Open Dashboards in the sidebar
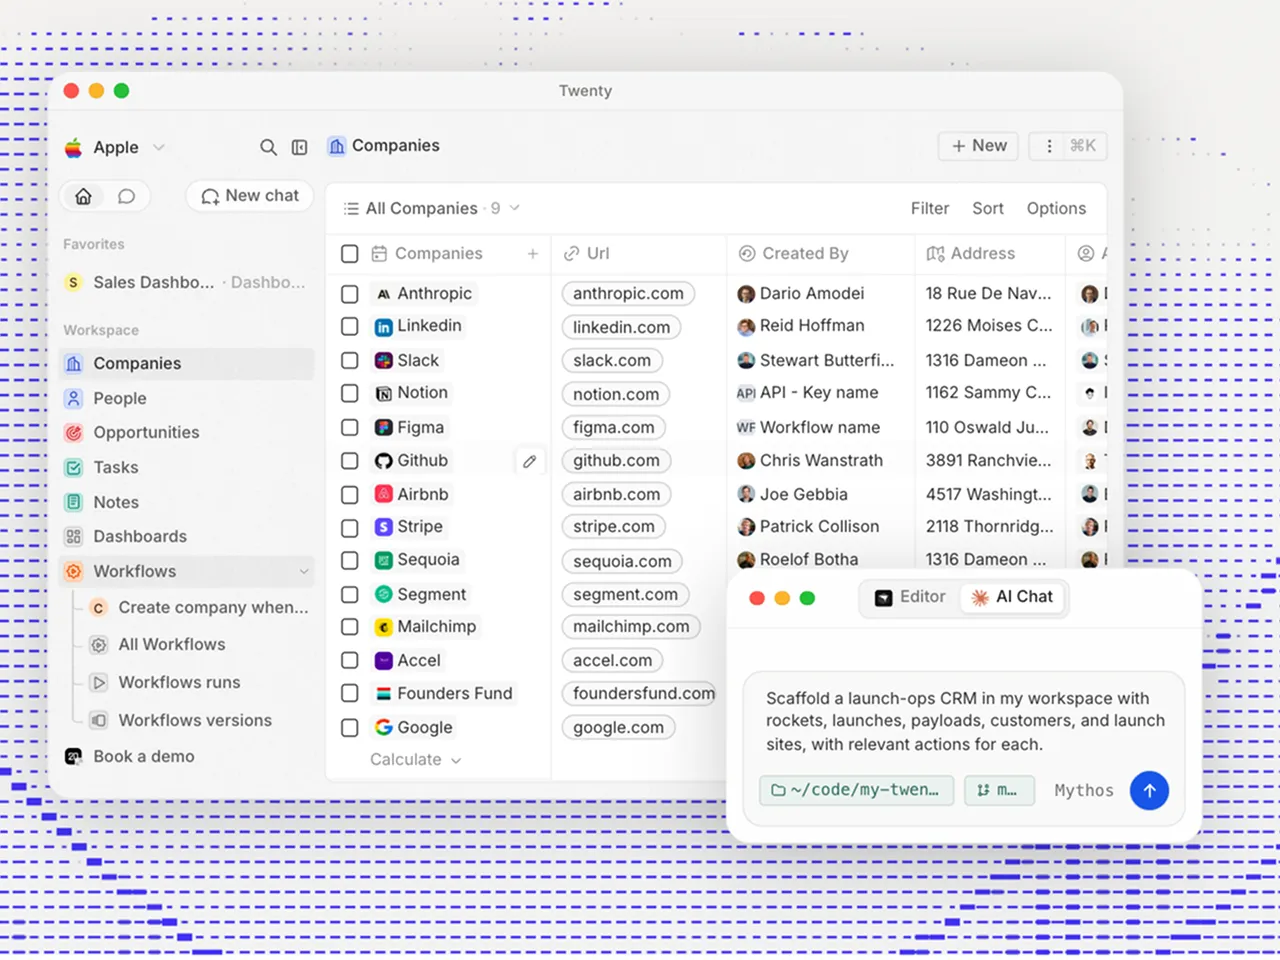 click(x=187, y=537)
